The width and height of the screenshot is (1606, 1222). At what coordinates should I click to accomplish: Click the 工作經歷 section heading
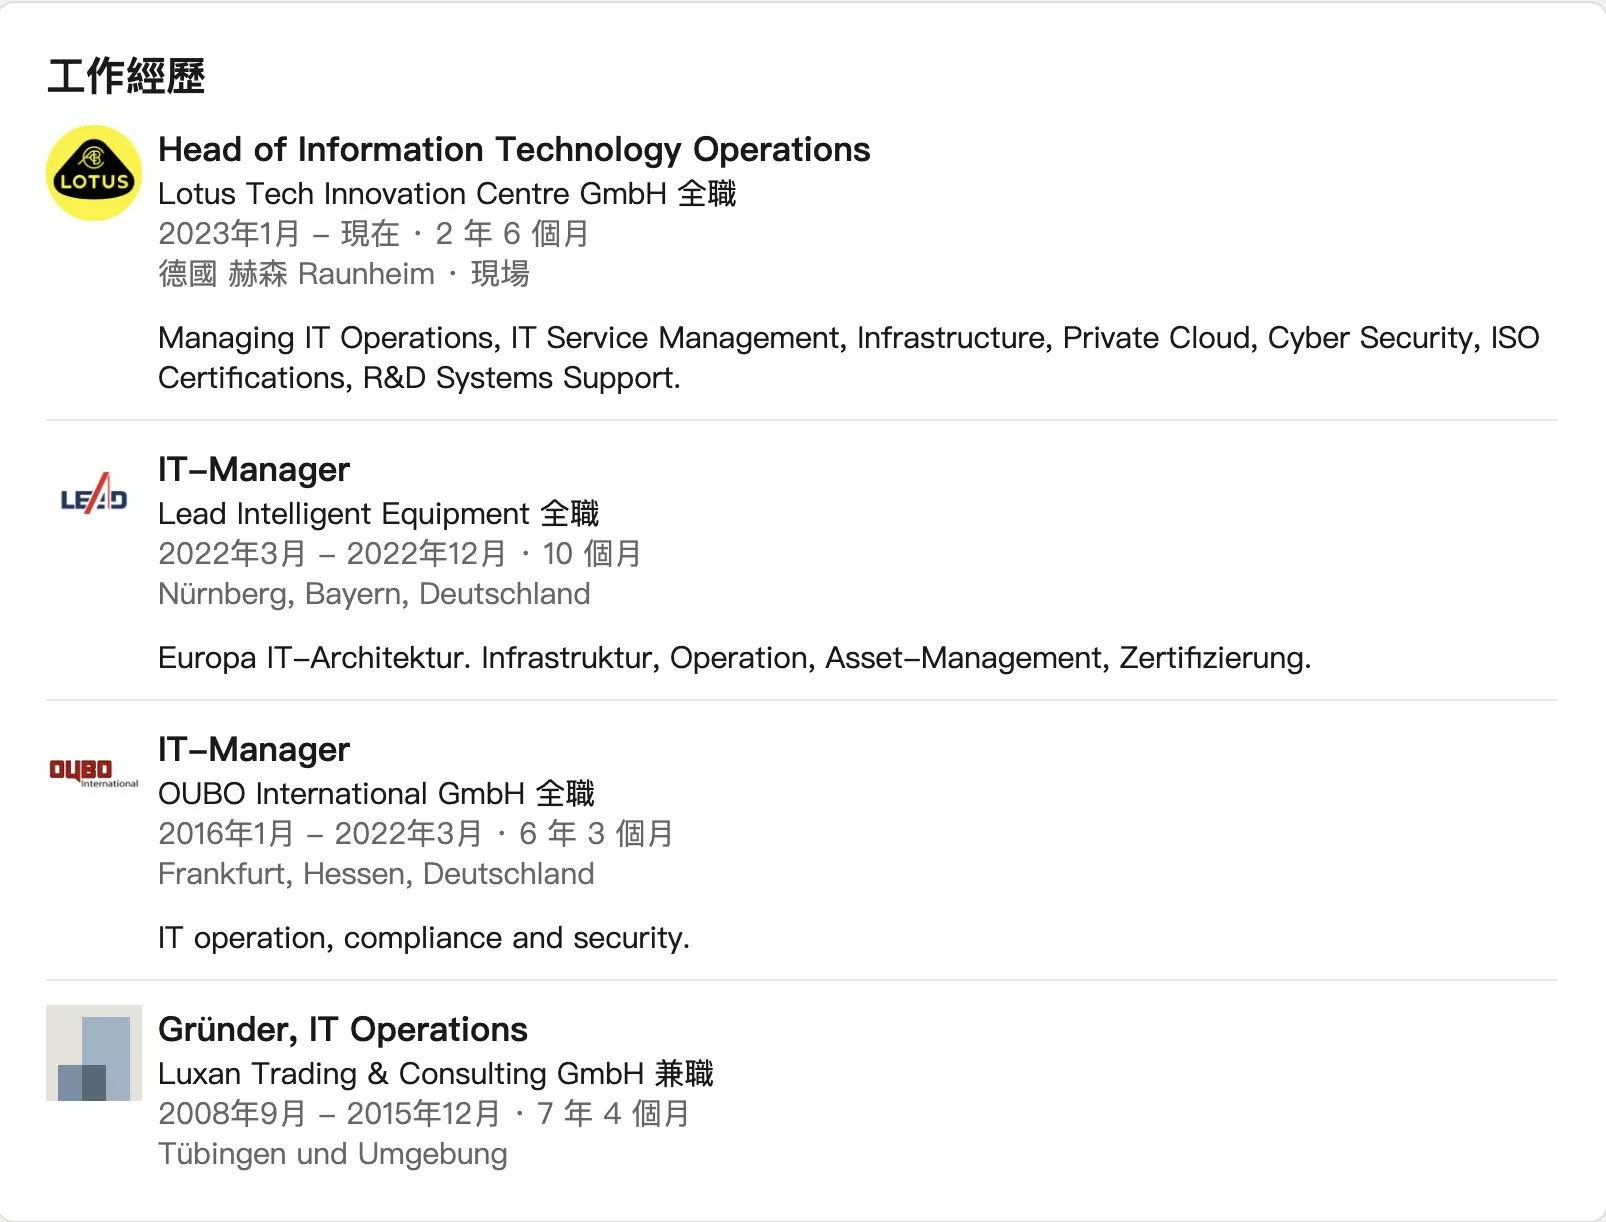[x=126, y=77]
